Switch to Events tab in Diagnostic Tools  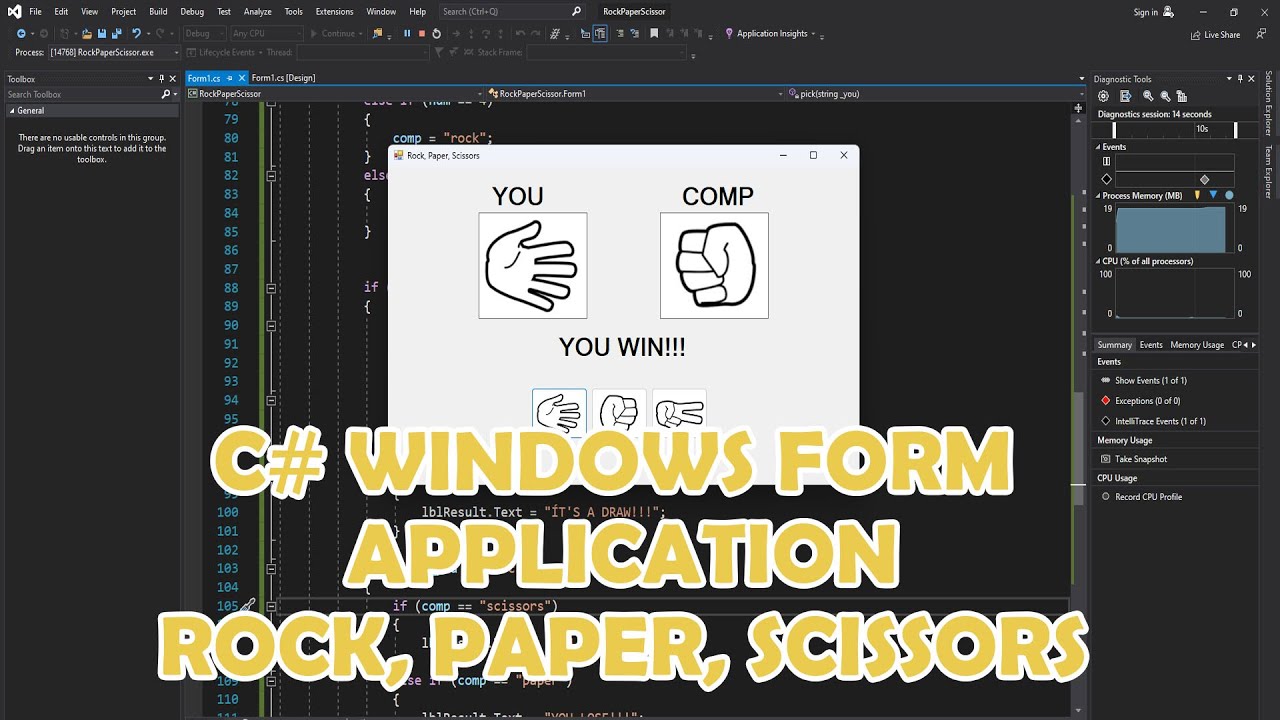click(1151, 345)
